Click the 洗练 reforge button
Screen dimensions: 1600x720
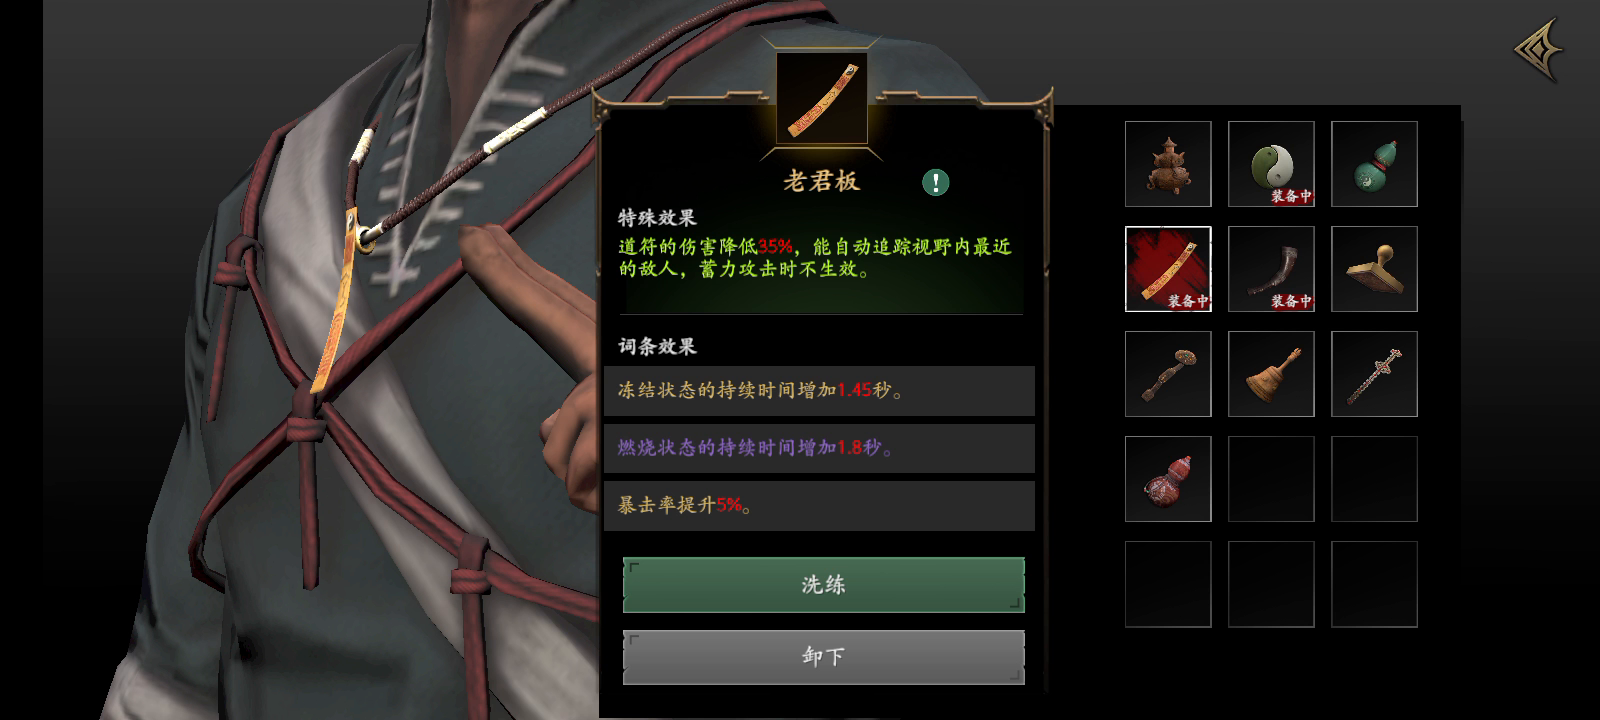pos(824,585)
